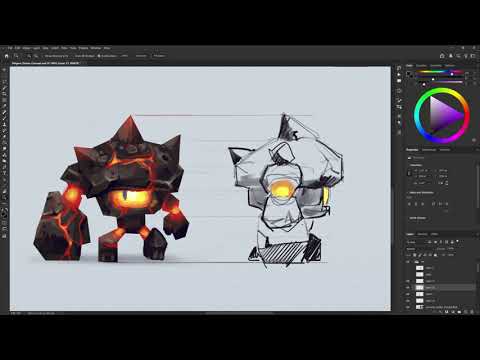
Task: Open the Edit menu
Action: 17,48
